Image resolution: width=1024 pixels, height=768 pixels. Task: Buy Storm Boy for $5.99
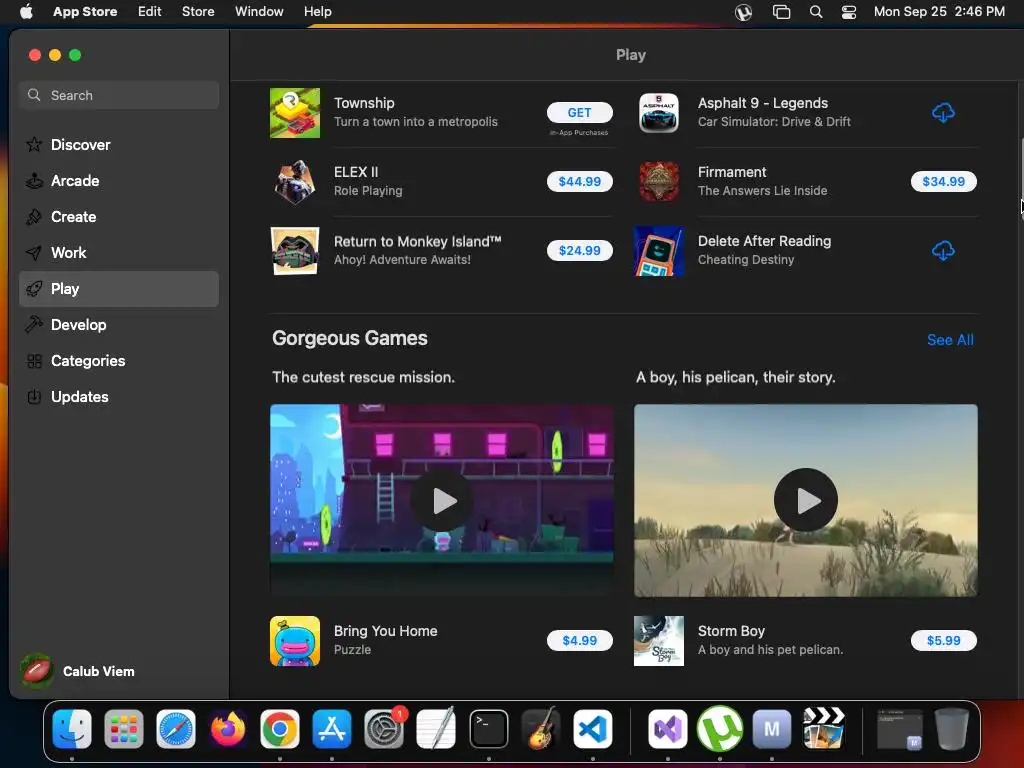943,641
